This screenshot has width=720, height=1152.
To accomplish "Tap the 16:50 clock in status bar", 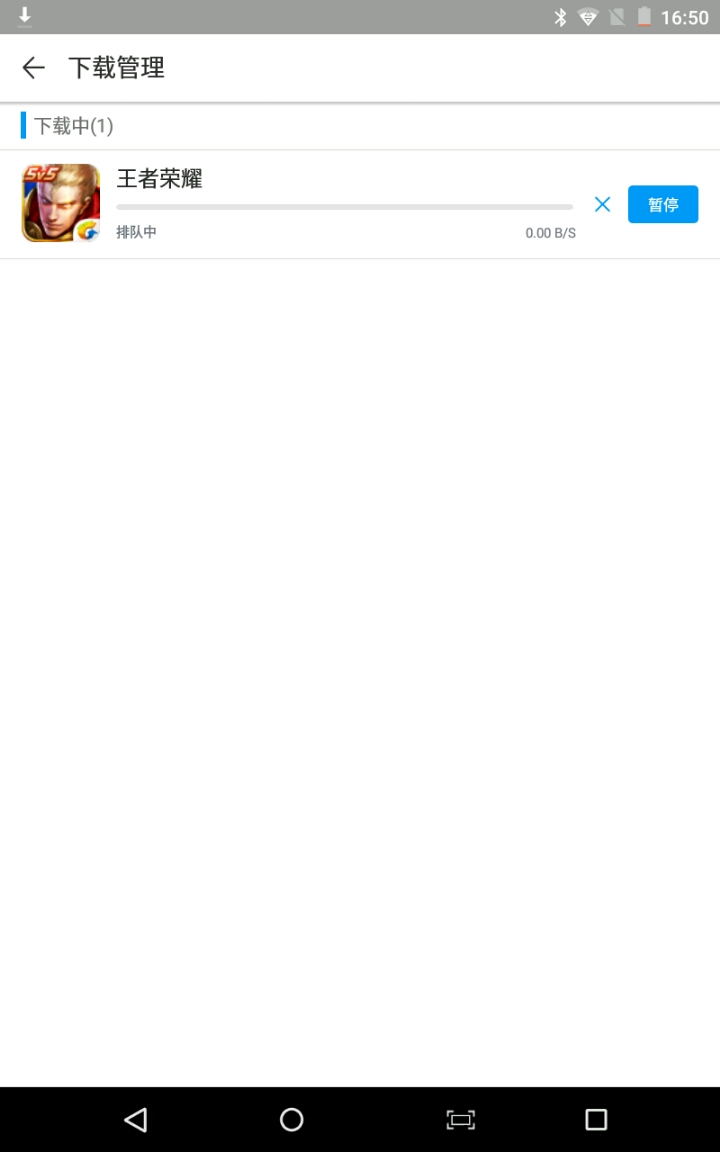I will 685,18.
